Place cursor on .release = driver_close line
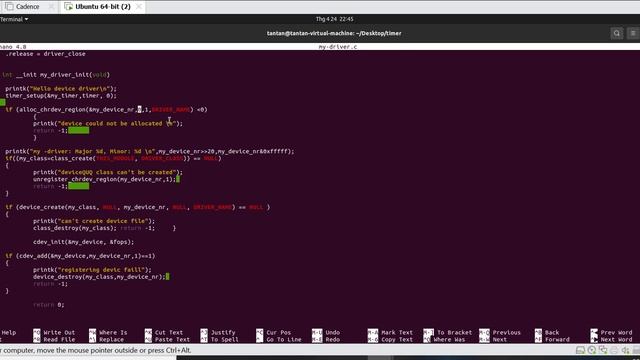Viewport: 640px width, 360px height. (45, 54)
